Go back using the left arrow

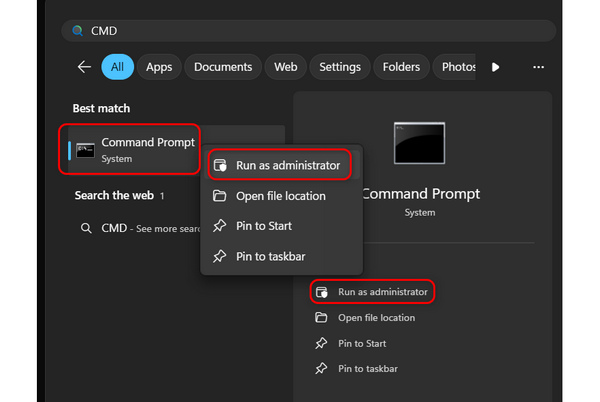click(x=84, y=67)
